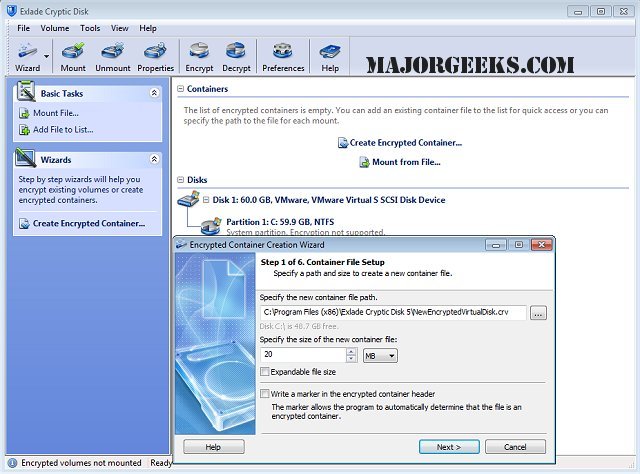Select Disk 1: 60.0 GB VMware entry
640x474 pixels.
point(329,200)
